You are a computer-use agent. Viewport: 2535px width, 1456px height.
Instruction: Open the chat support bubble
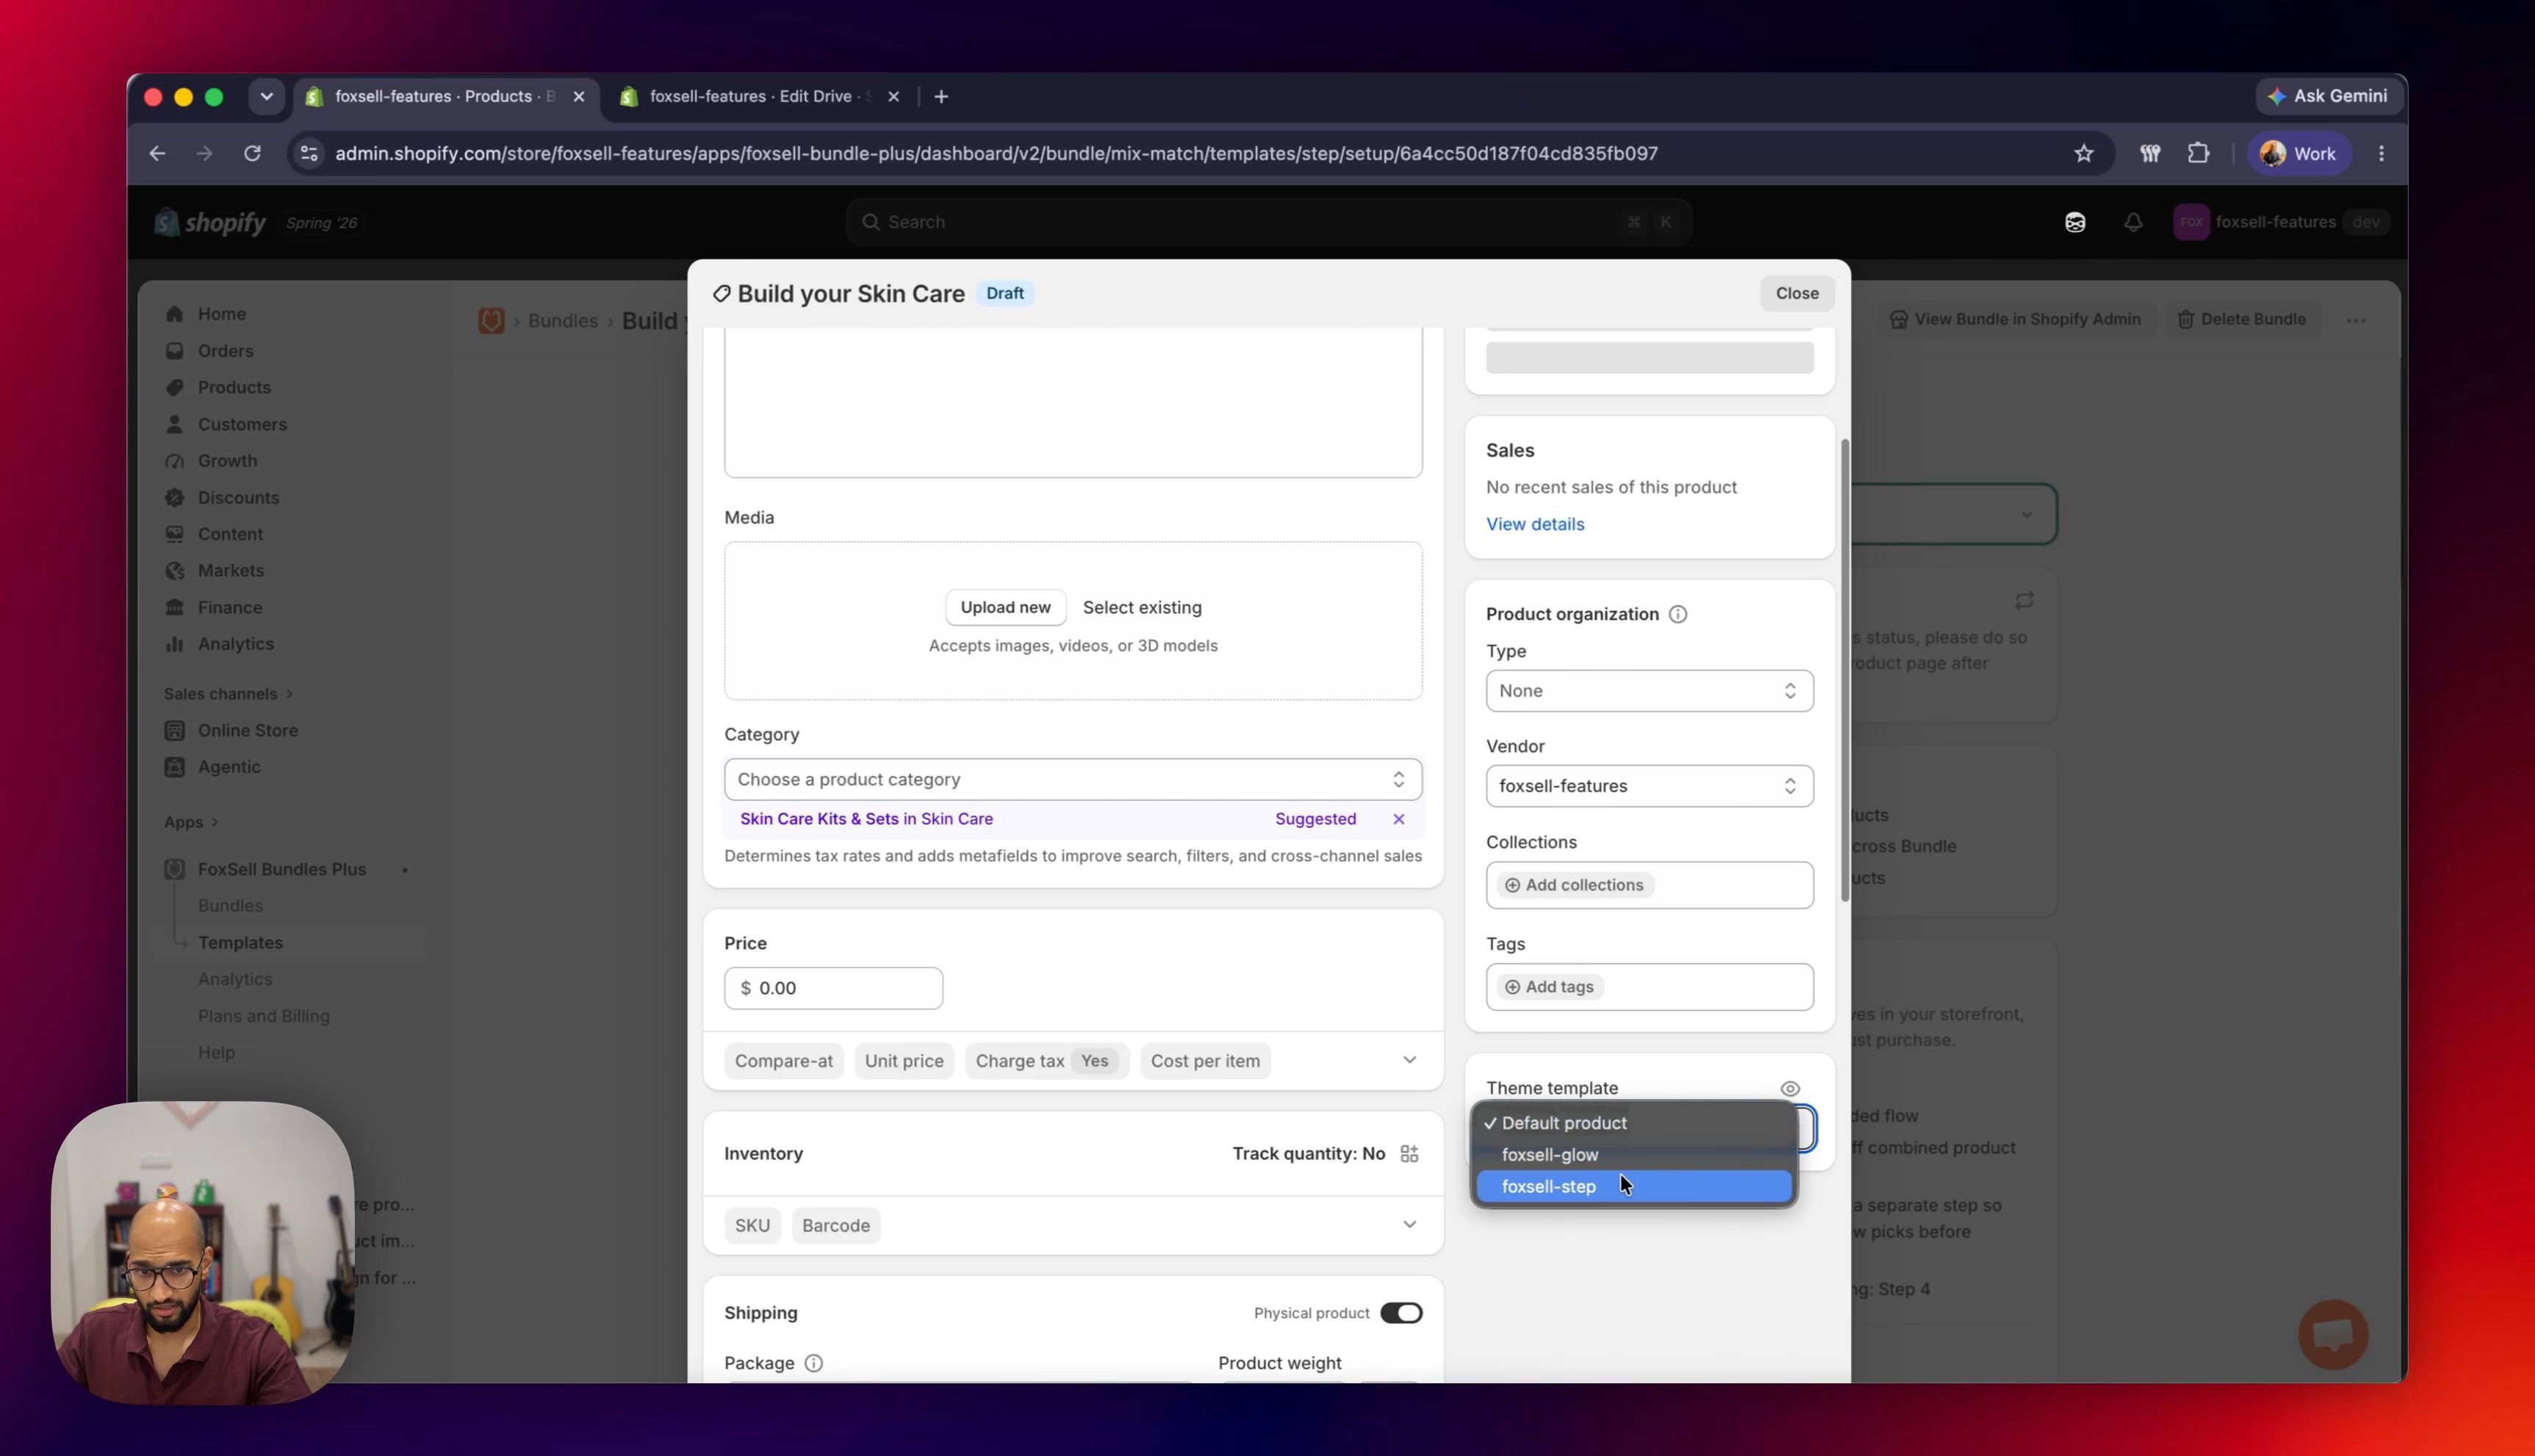point(2333,1334)
